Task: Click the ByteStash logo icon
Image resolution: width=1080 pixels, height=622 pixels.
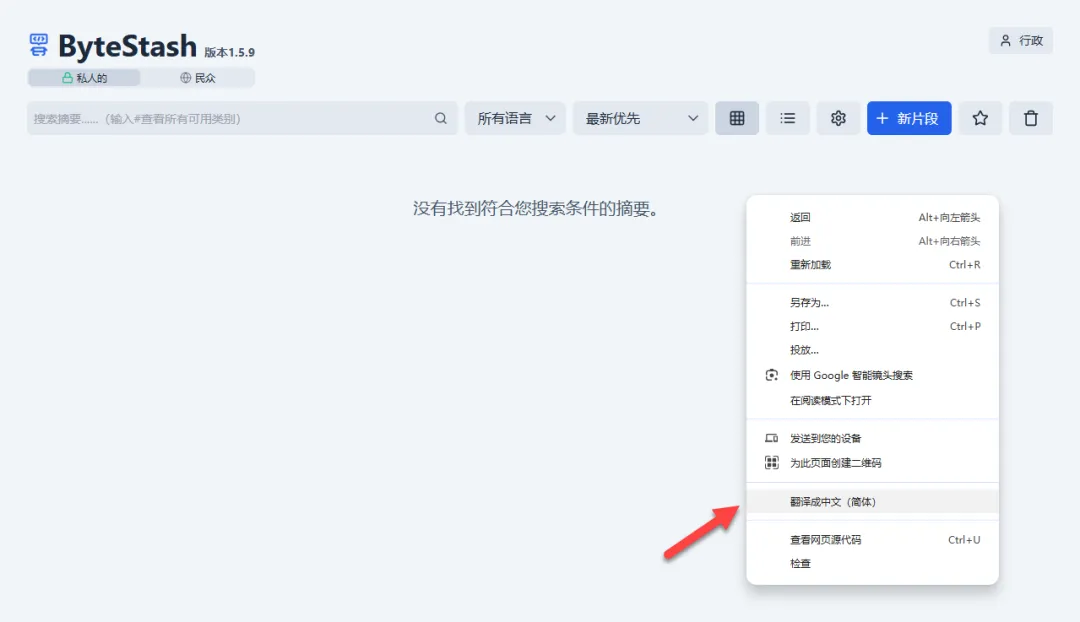Action: (x=39, y=44)
